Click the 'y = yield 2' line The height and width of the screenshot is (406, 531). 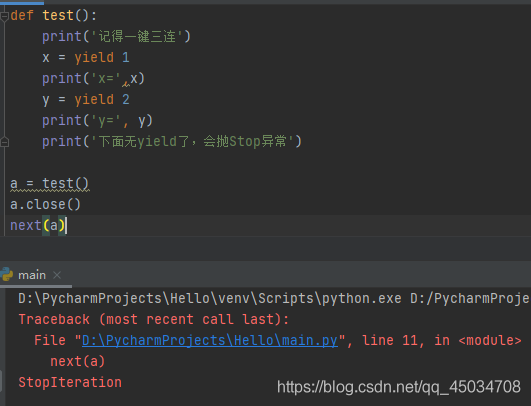[x=86, y=100]
